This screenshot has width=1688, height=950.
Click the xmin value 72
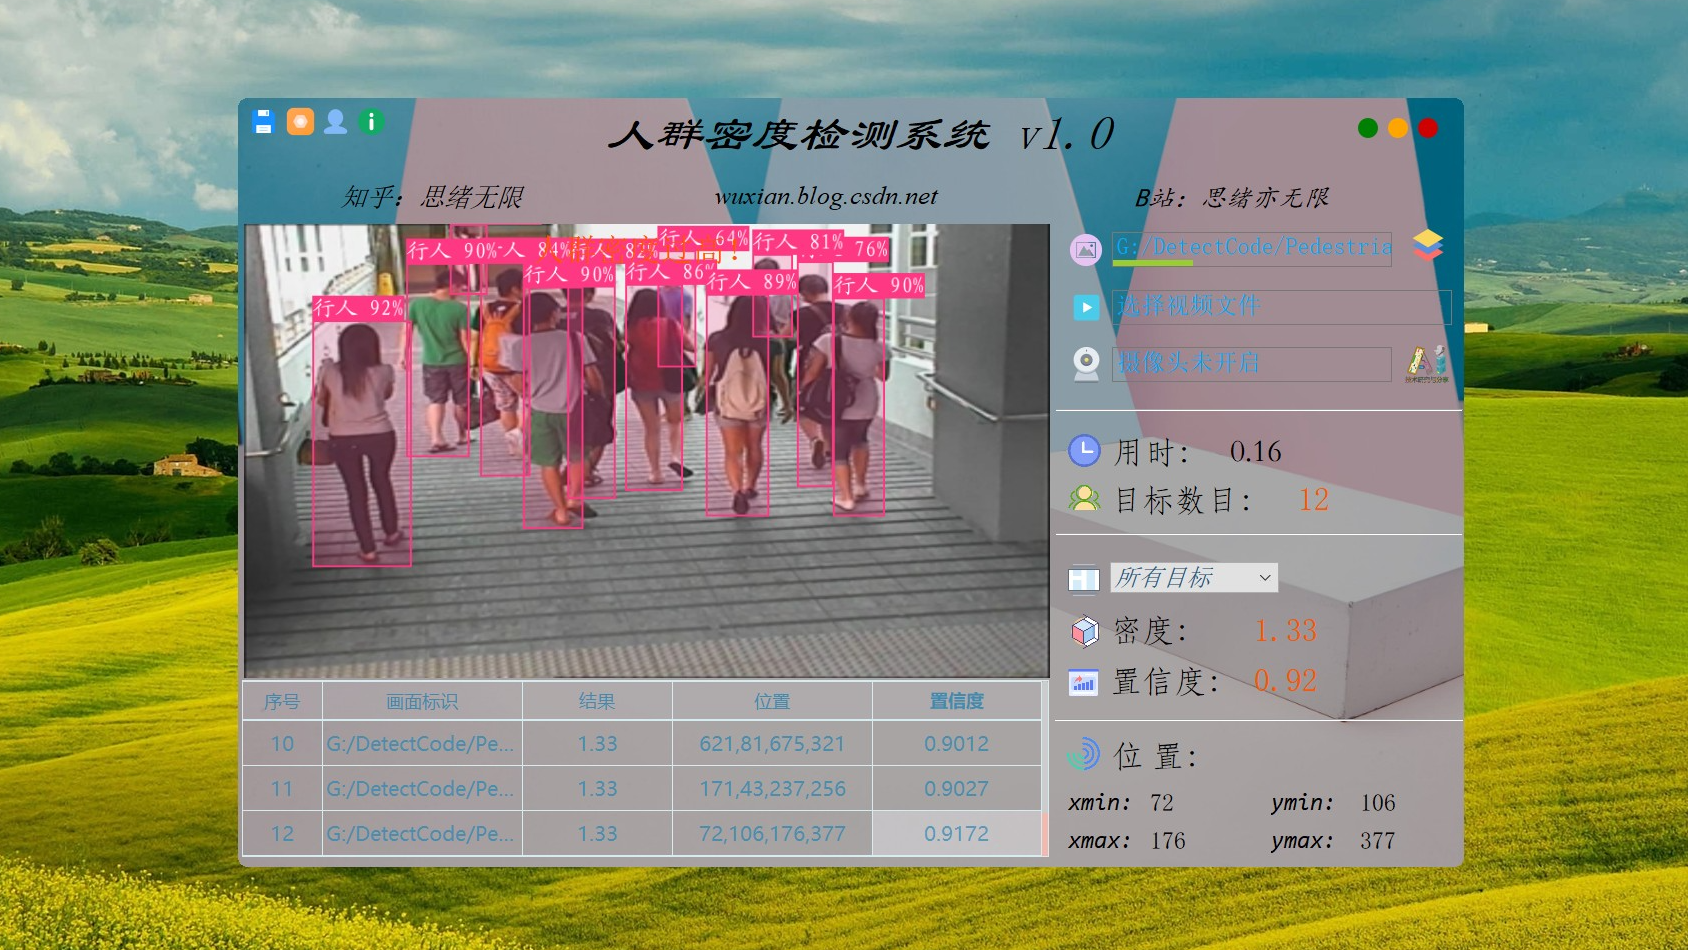(1162, 803)
